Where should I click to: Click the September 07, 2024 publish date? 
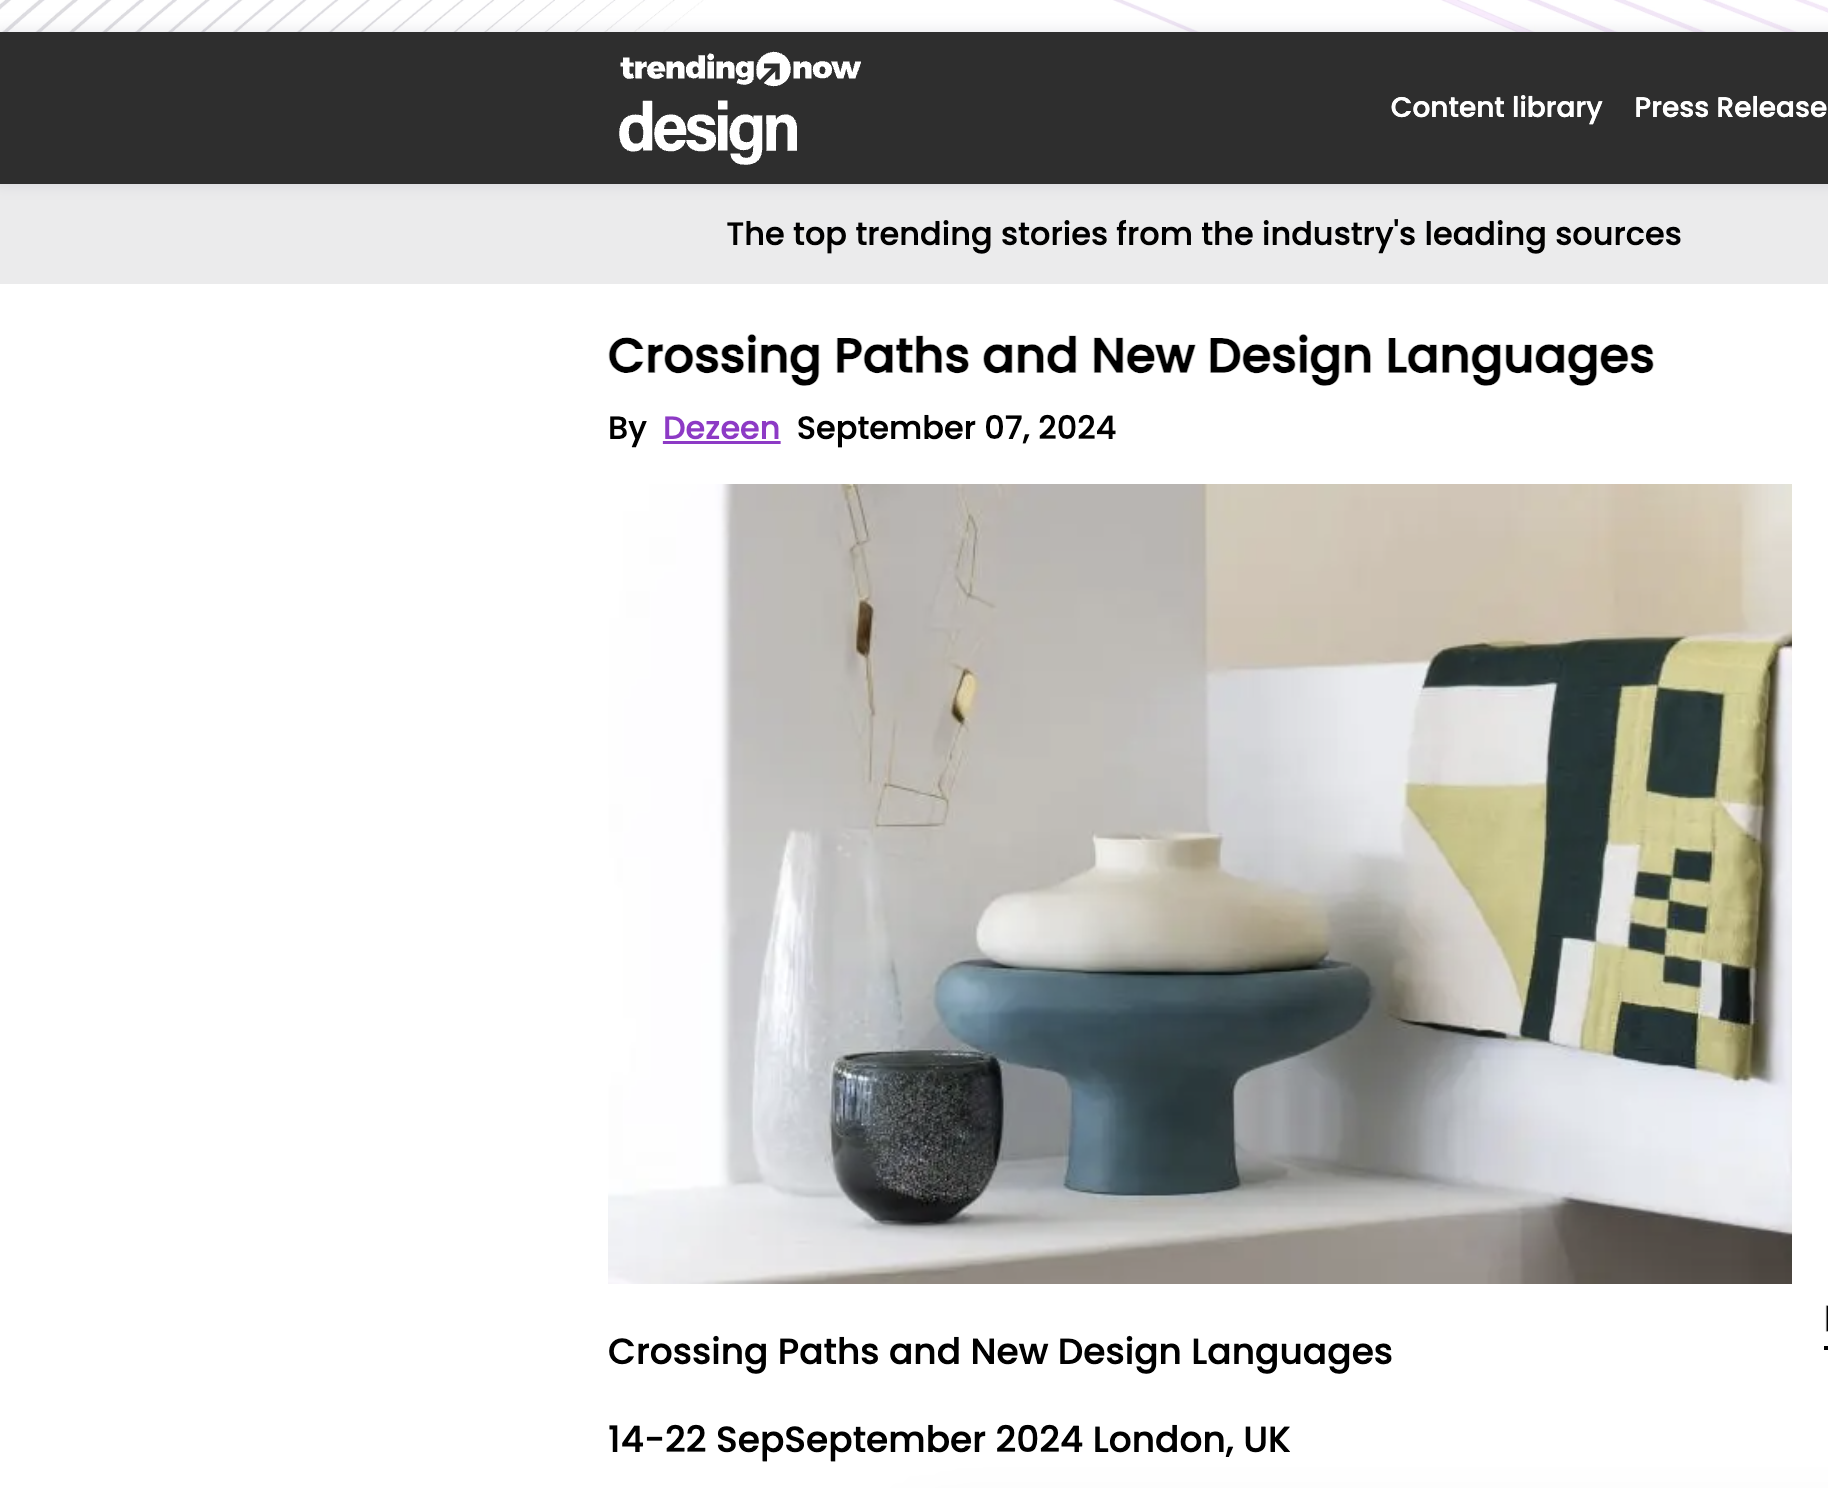point(956,428)
